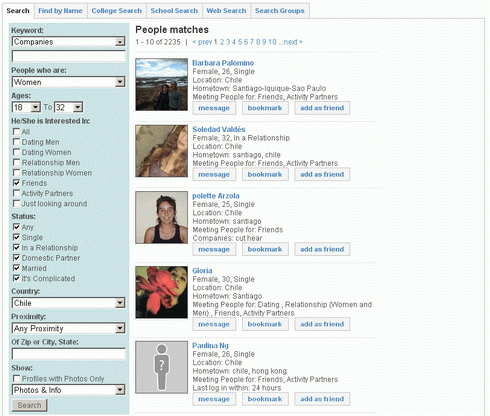Screen dimensions: 490x416
Task: Click Gloria's rose profile photo
Action: click(162, 292)
